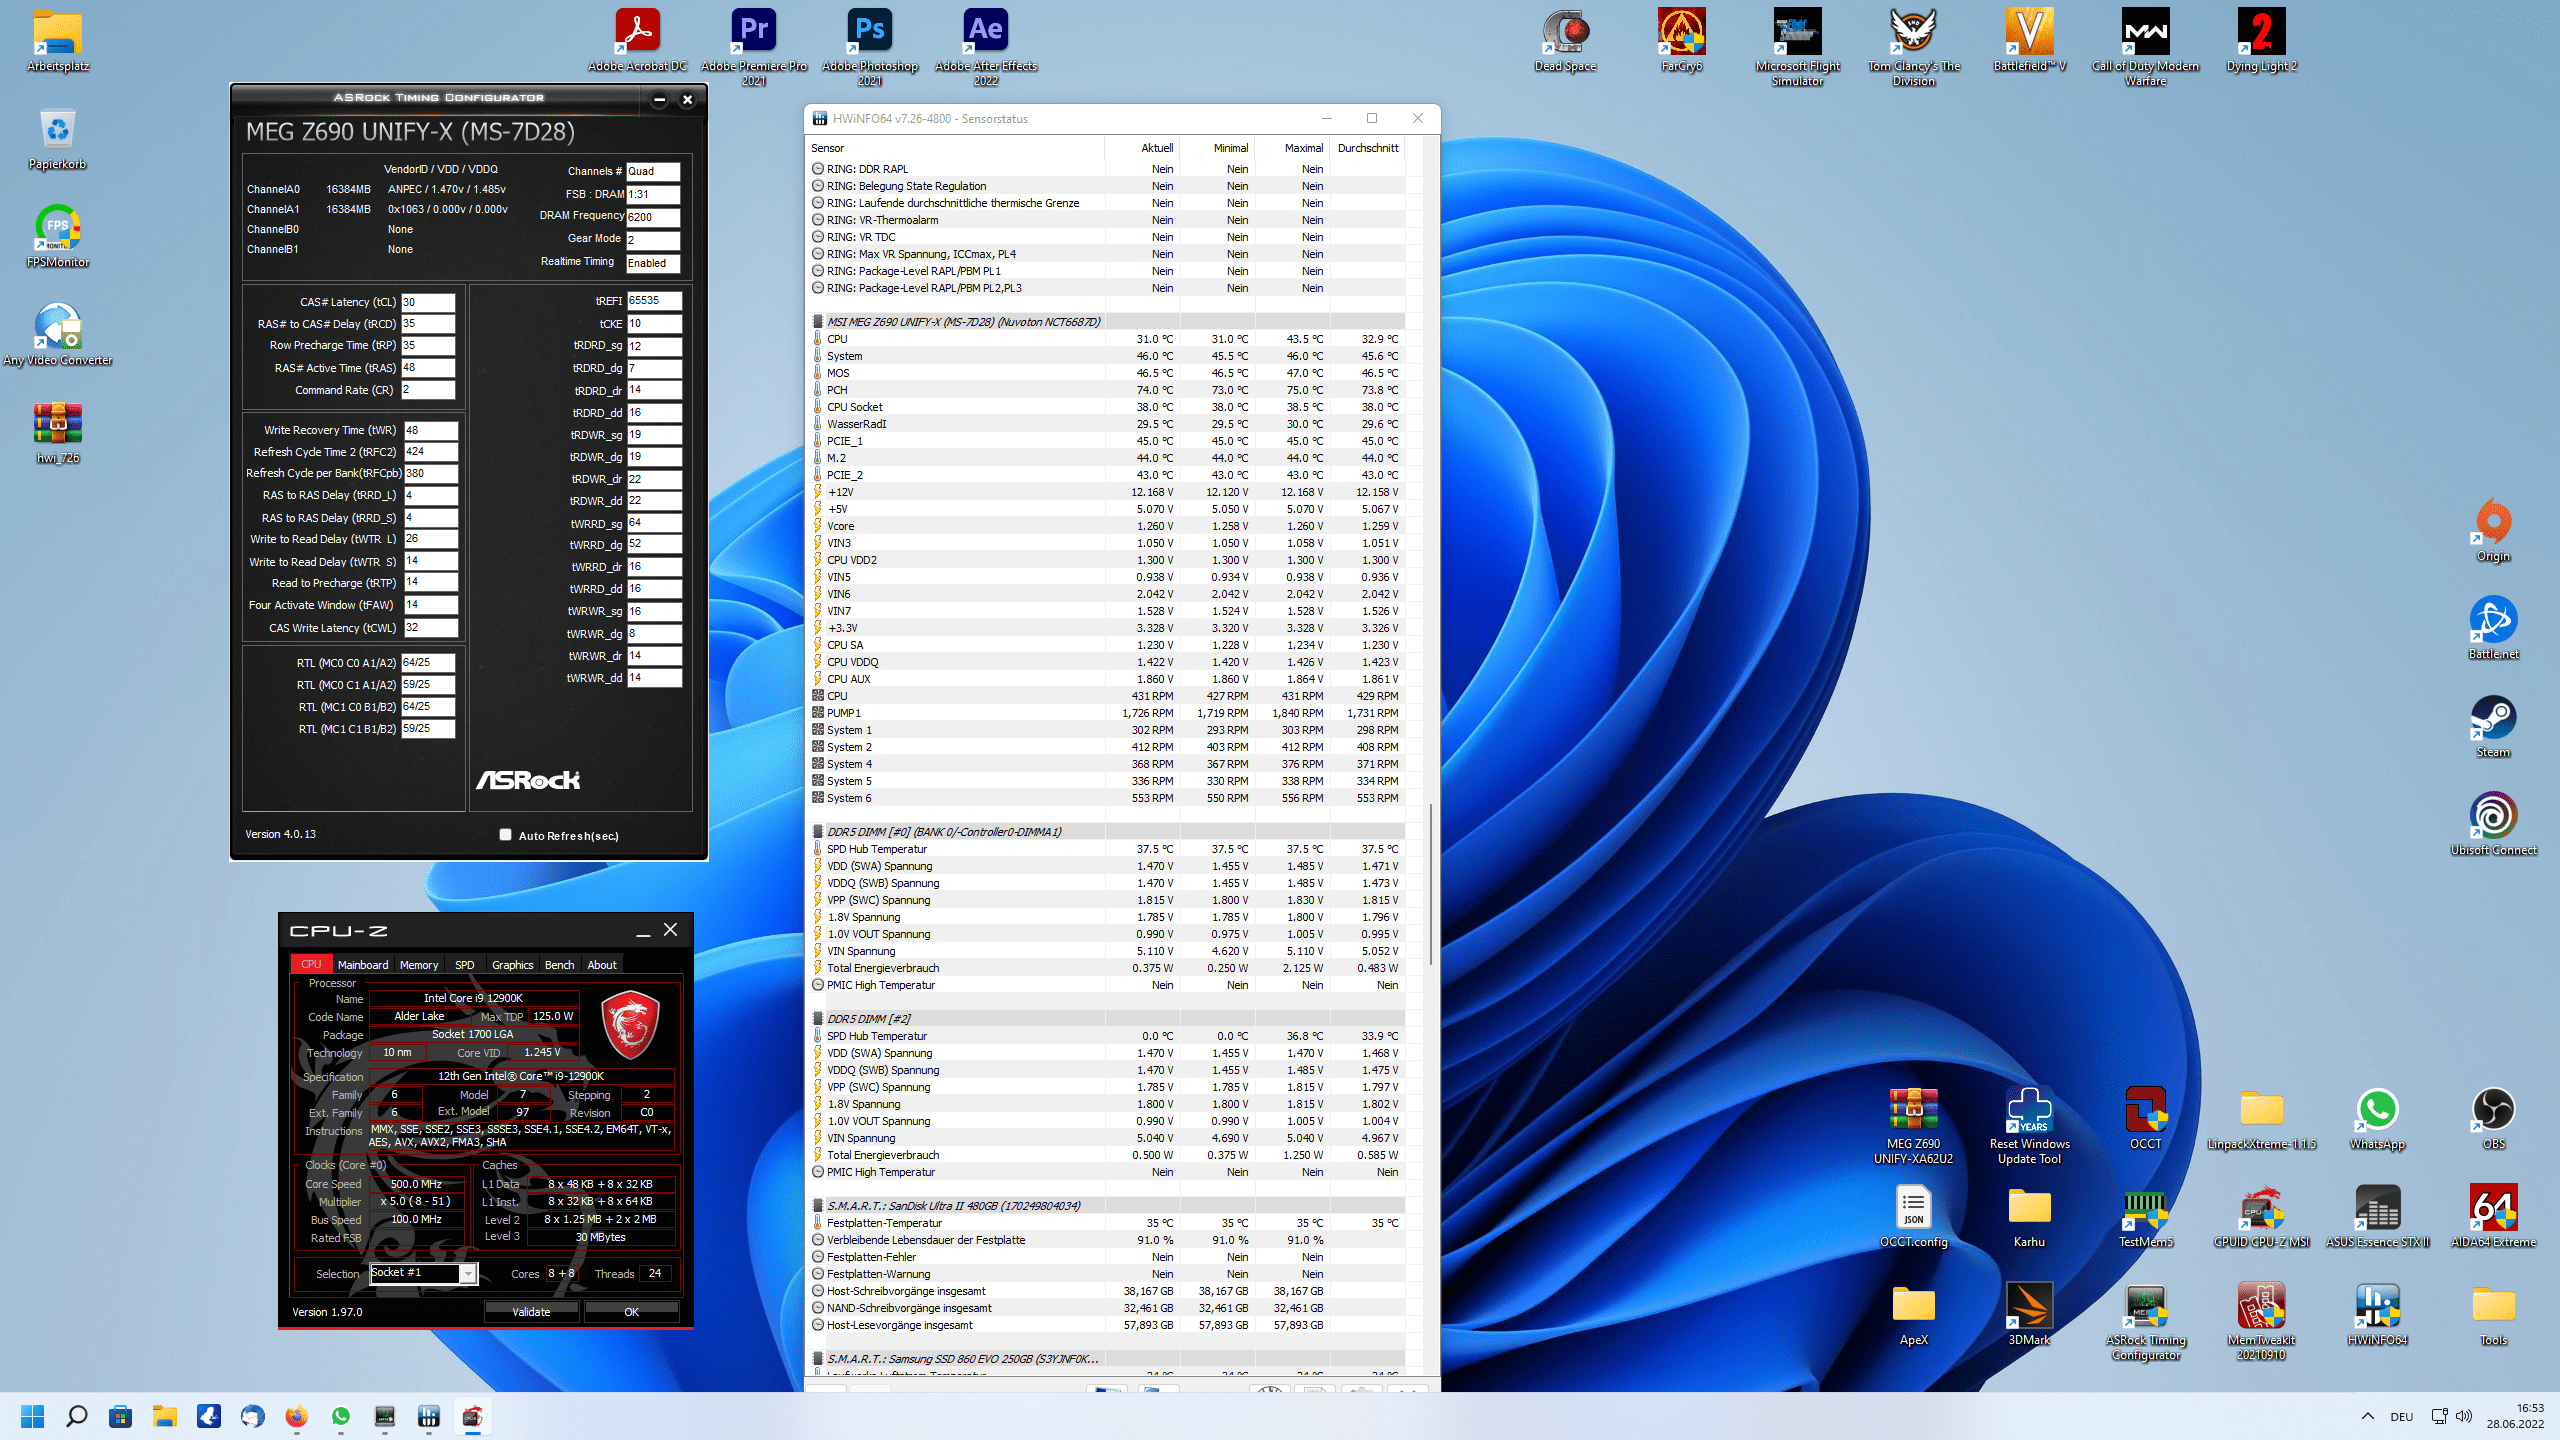The width and height of the screenshot is (2560, 1440).
Task: Switch to CPU-Z About tab
Action: point(601,965)
